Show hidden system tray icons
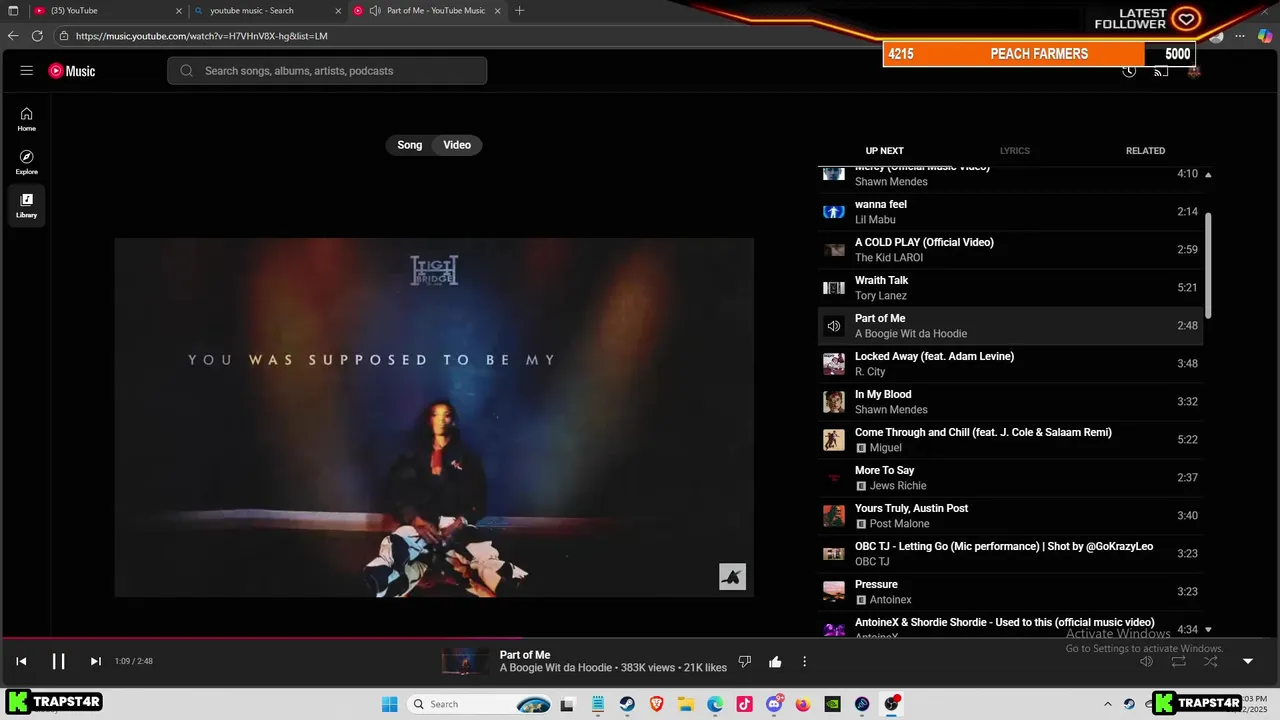 tap(1107, 704)
